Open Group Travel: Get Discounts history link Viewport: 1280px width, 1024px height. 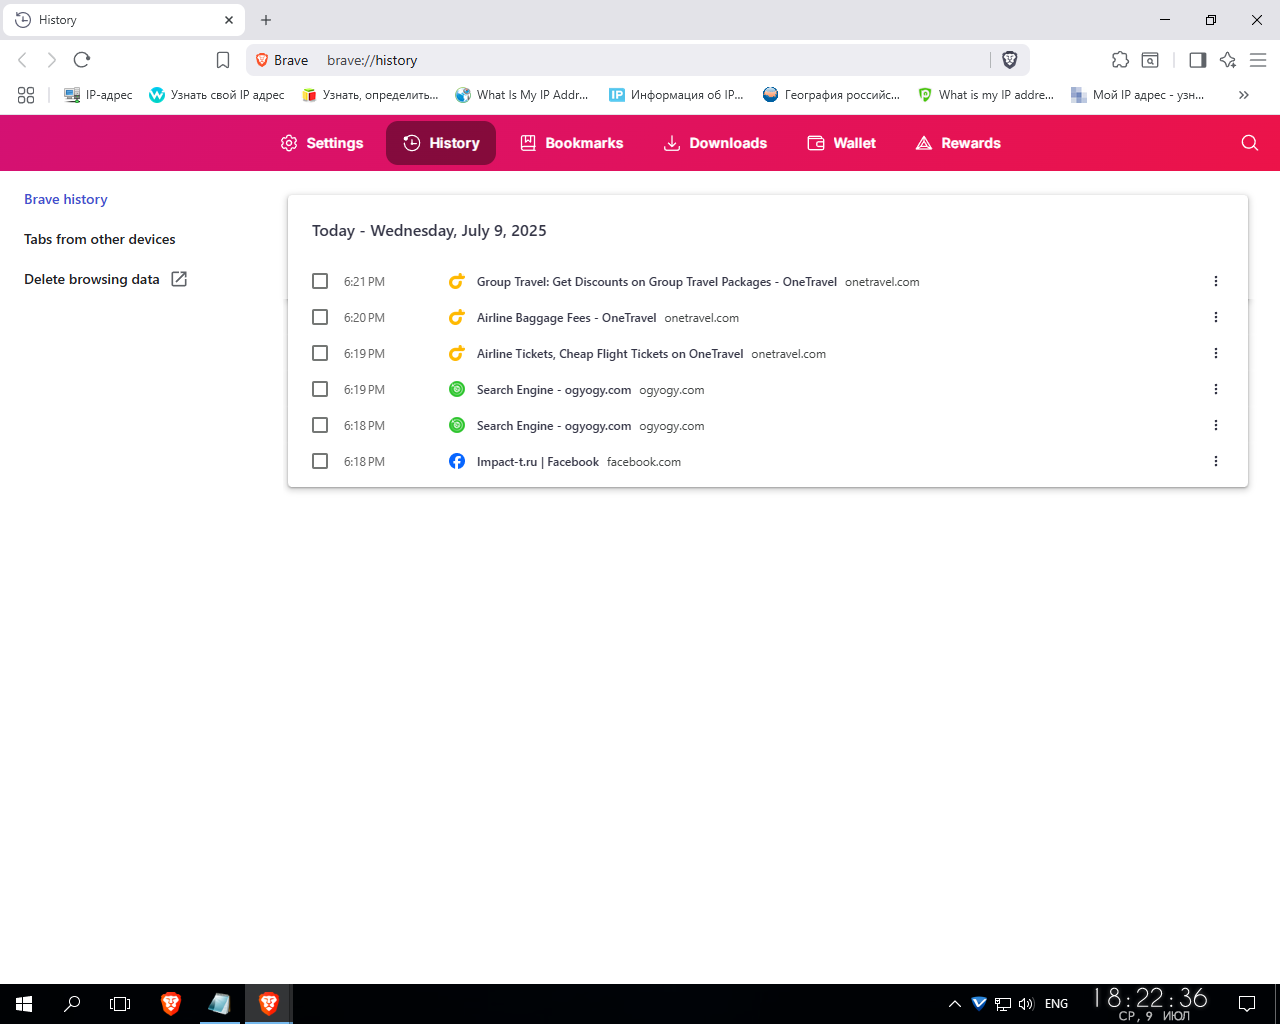[657, 282]
